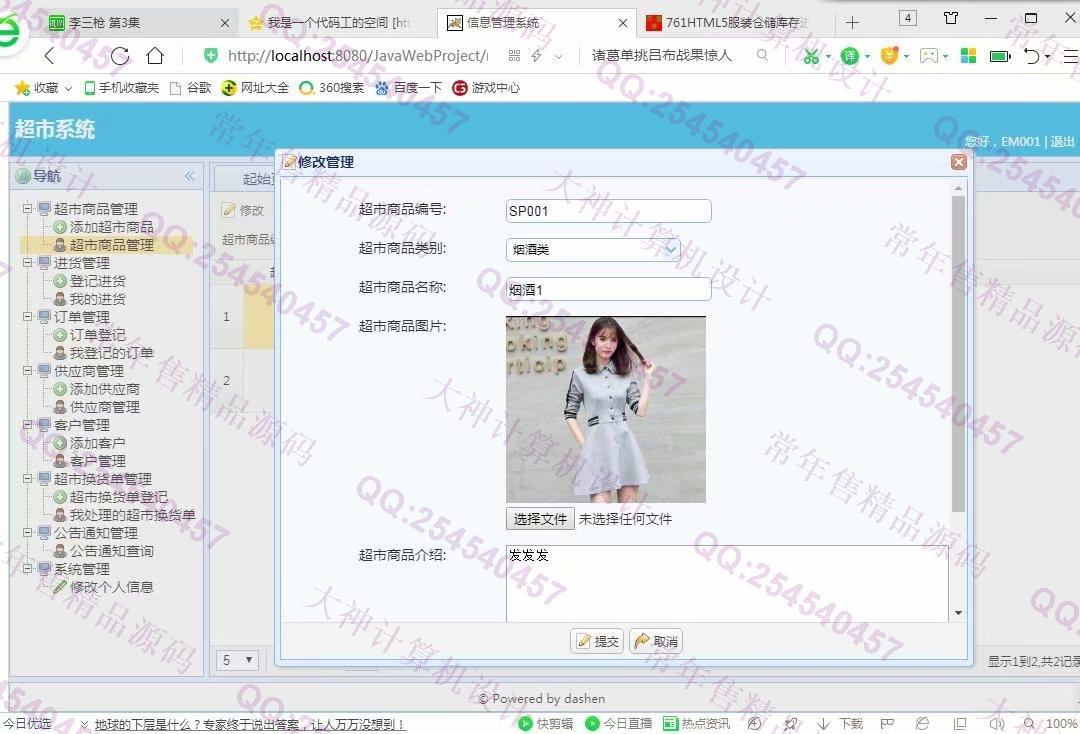1080x734 pixels.
Task: Click the browser home icon
Action: tap(156, 56)
